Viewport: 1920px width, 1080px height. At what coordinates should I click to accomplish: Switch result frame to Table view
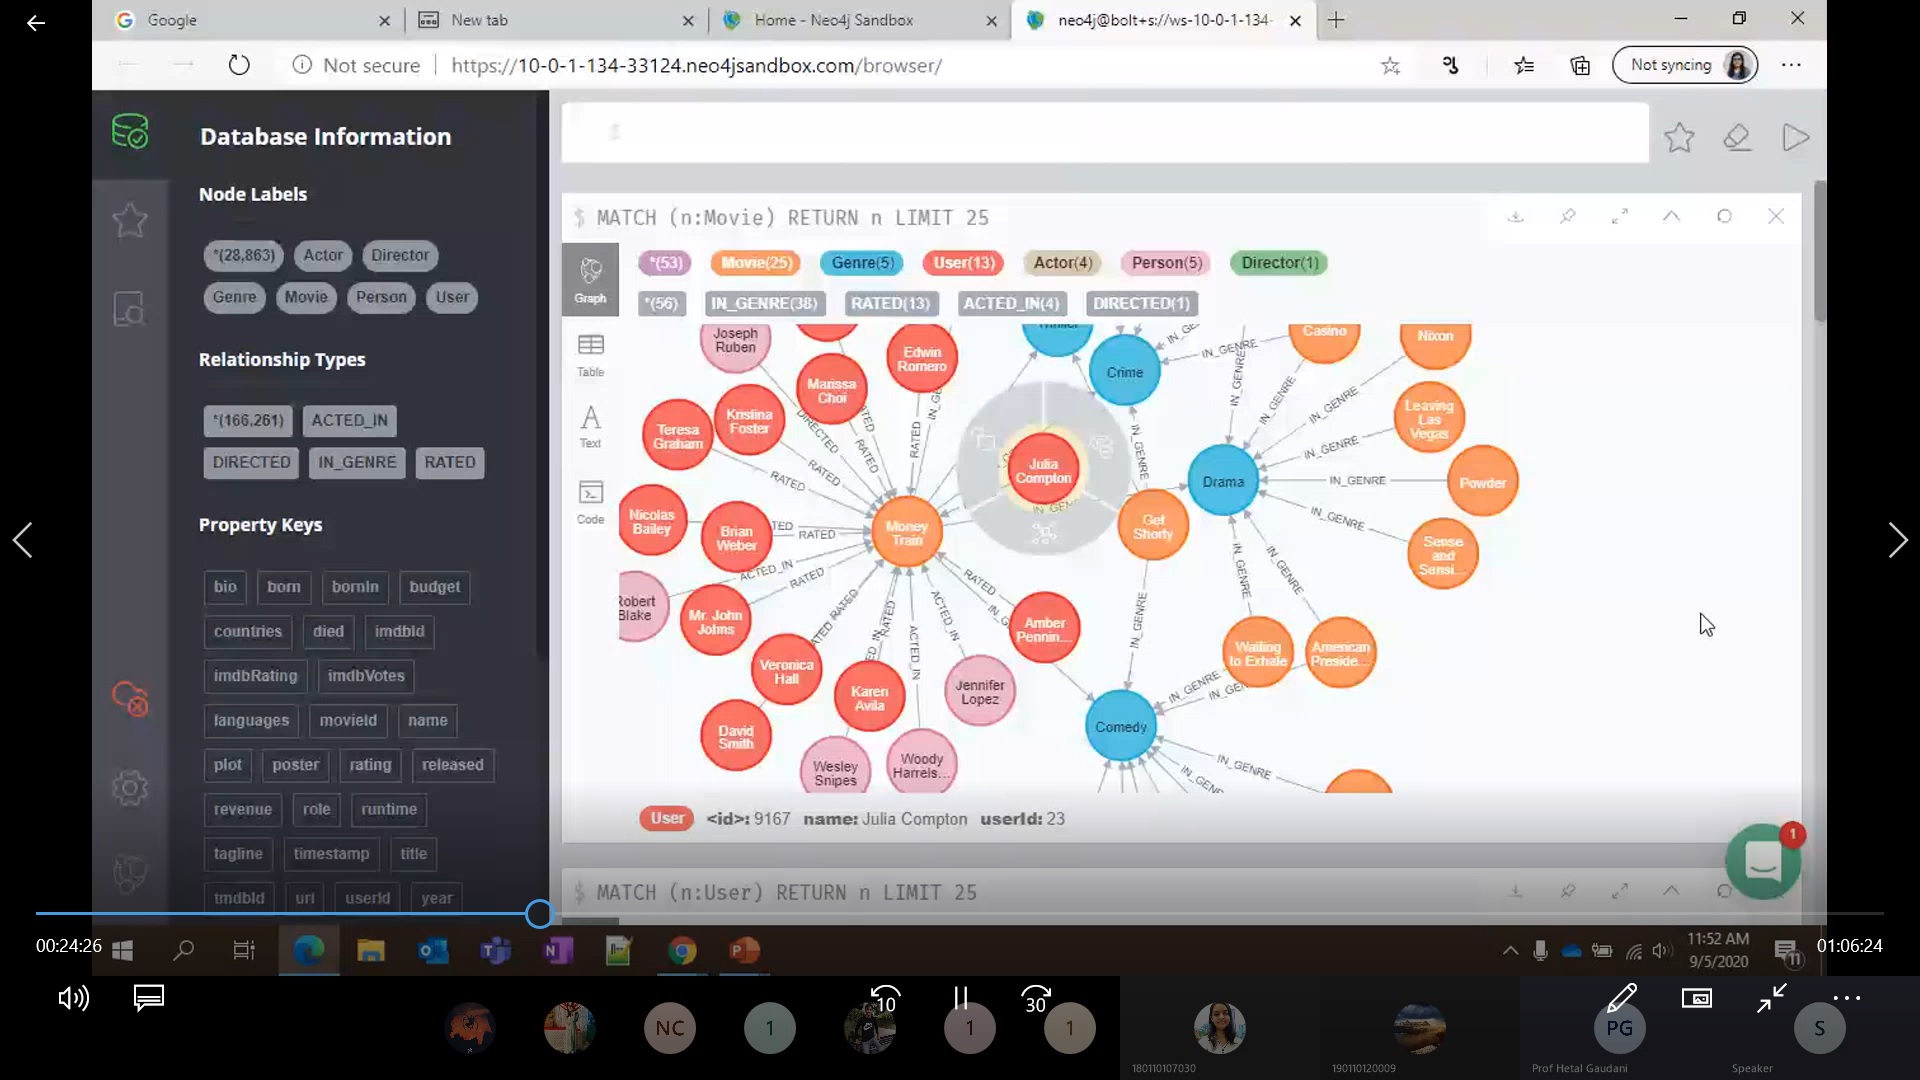click(590, 354)
